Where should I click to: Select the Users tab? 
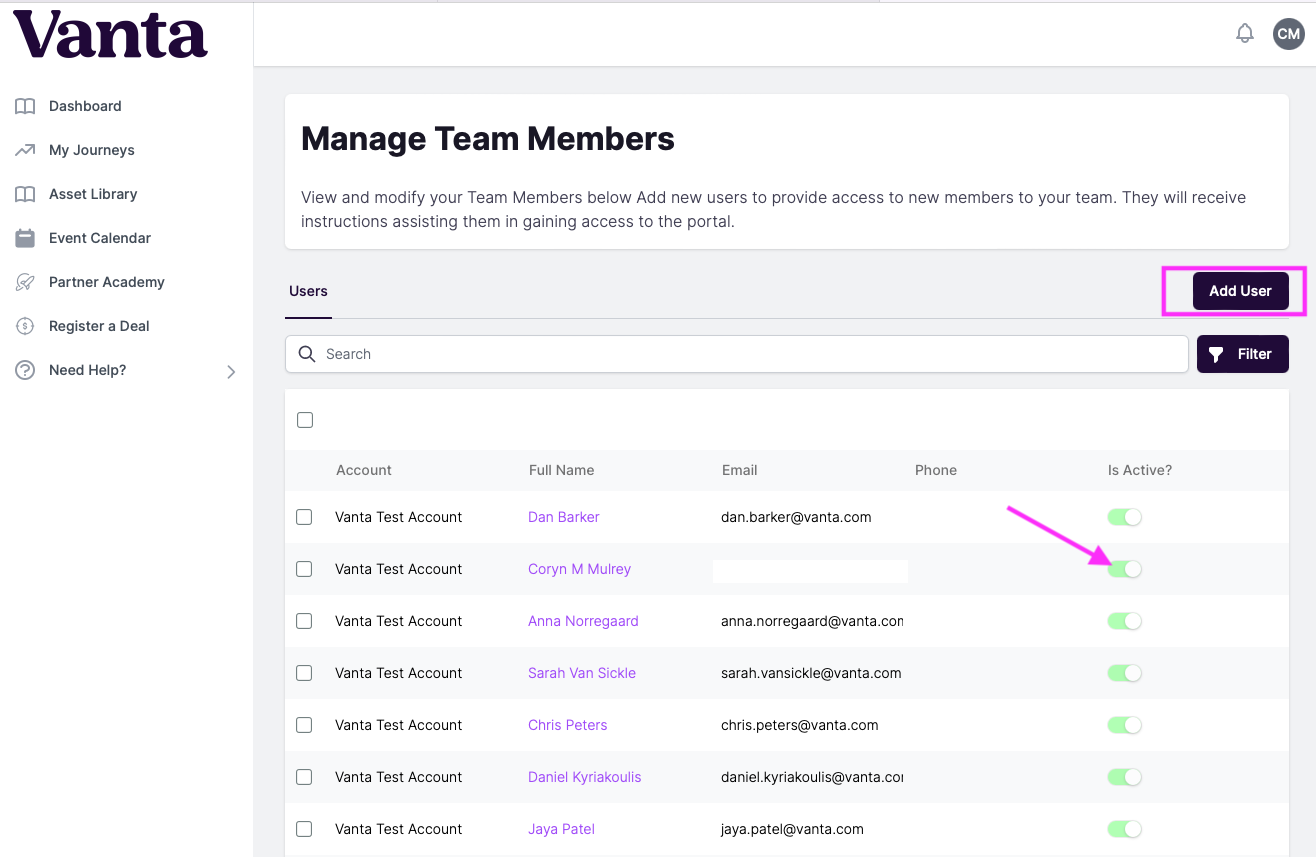[x=308, y=291]
